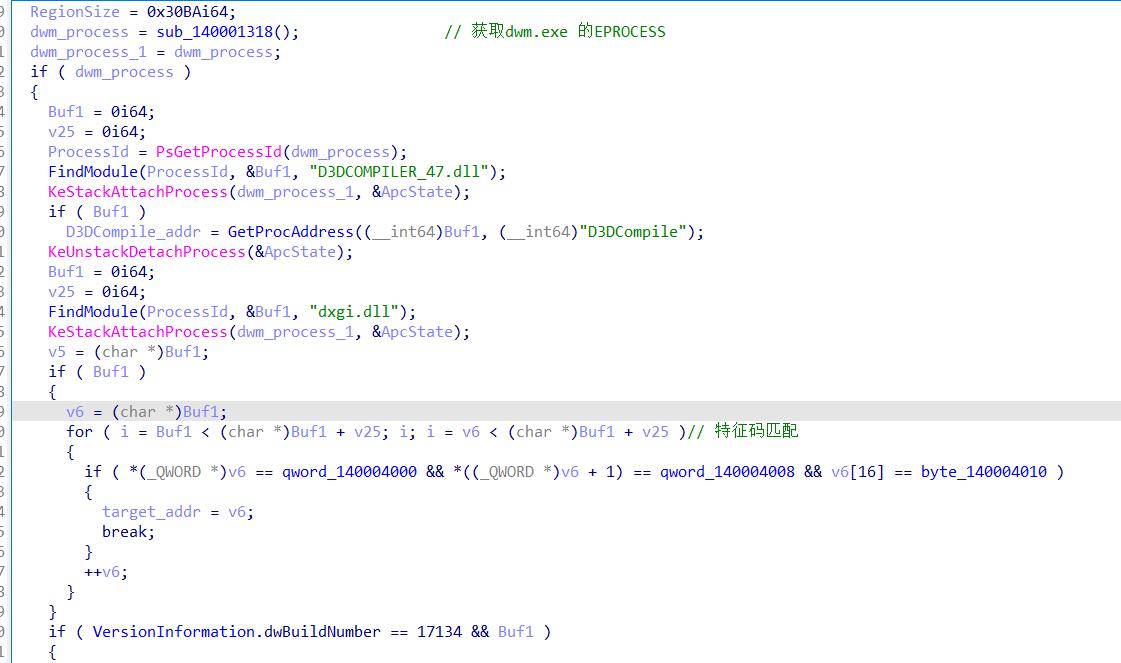
Task: Select the PsGetProcessId function name
Action: pyautogui.click(x=218, y=152)
